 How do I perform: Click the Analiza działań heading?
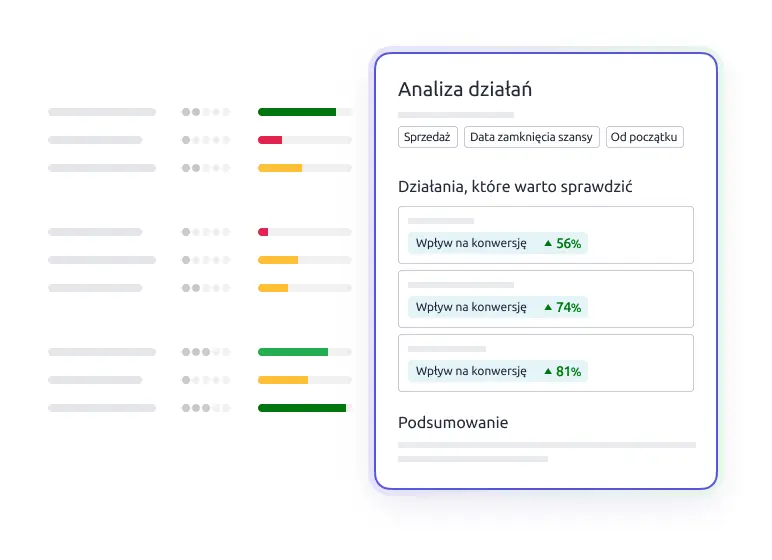(x=465, y=90)
